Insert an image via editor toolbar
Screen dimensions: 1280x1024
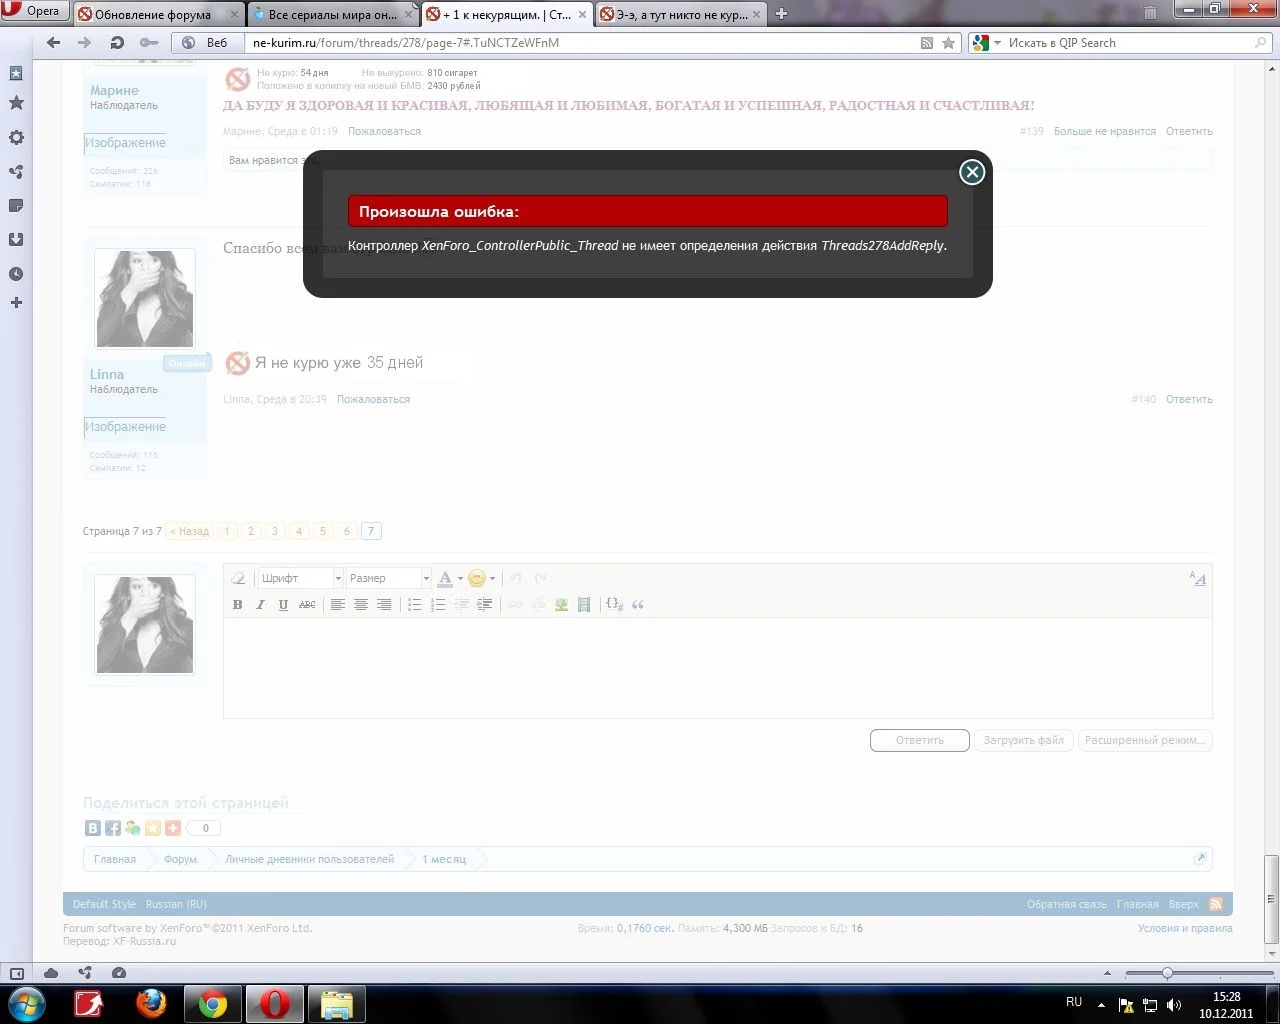pyautogui.click(x=561, y=604)
